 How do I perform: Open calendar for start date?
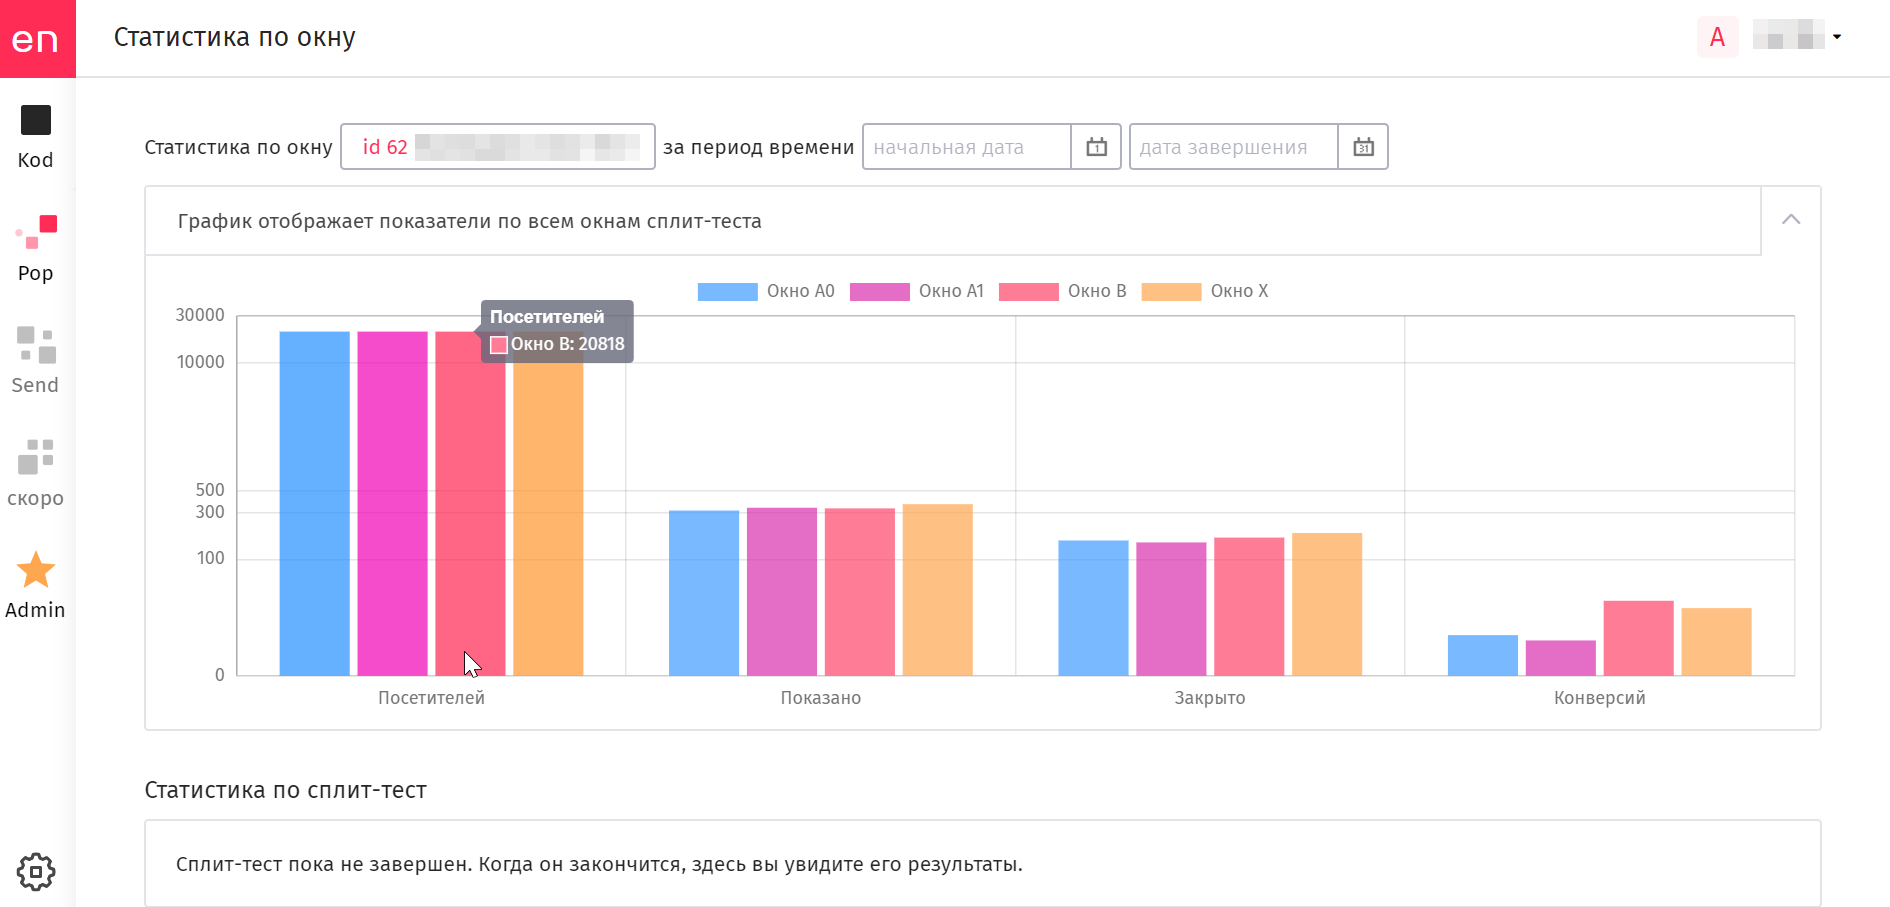tap(1096, 147)
